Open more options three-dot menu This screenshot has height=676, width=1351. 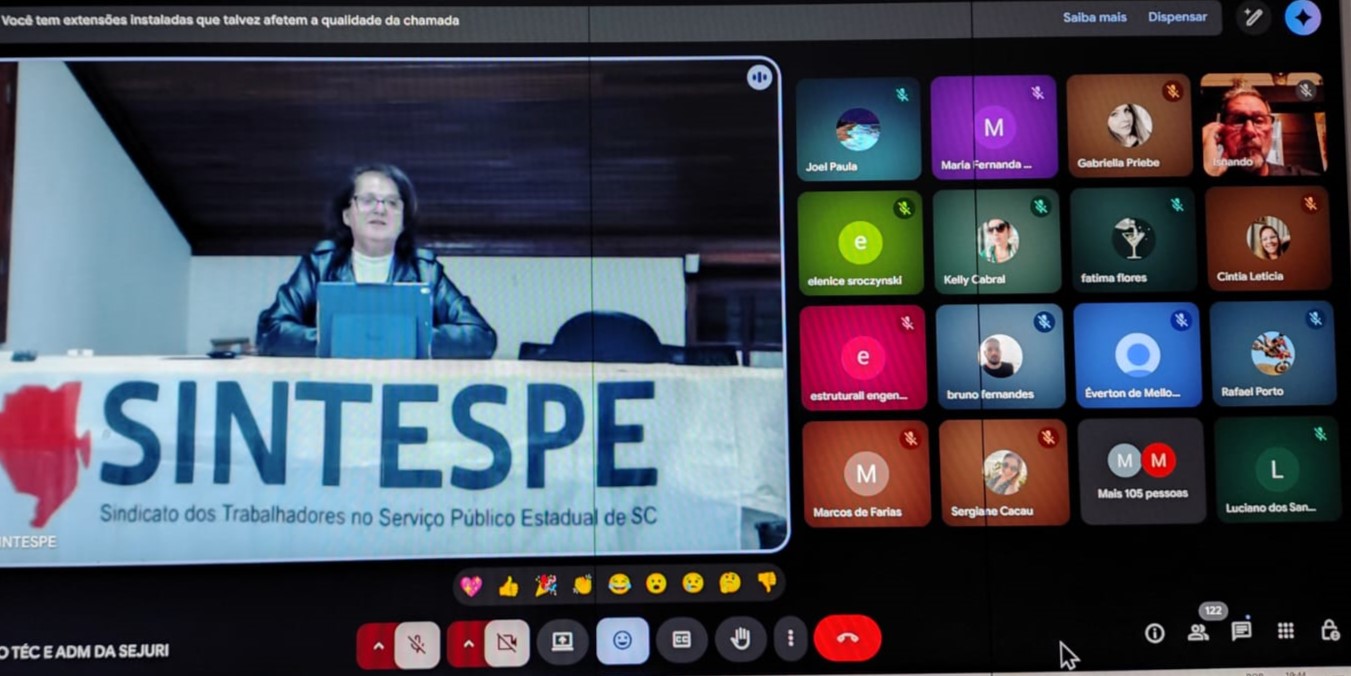point(790,638)
